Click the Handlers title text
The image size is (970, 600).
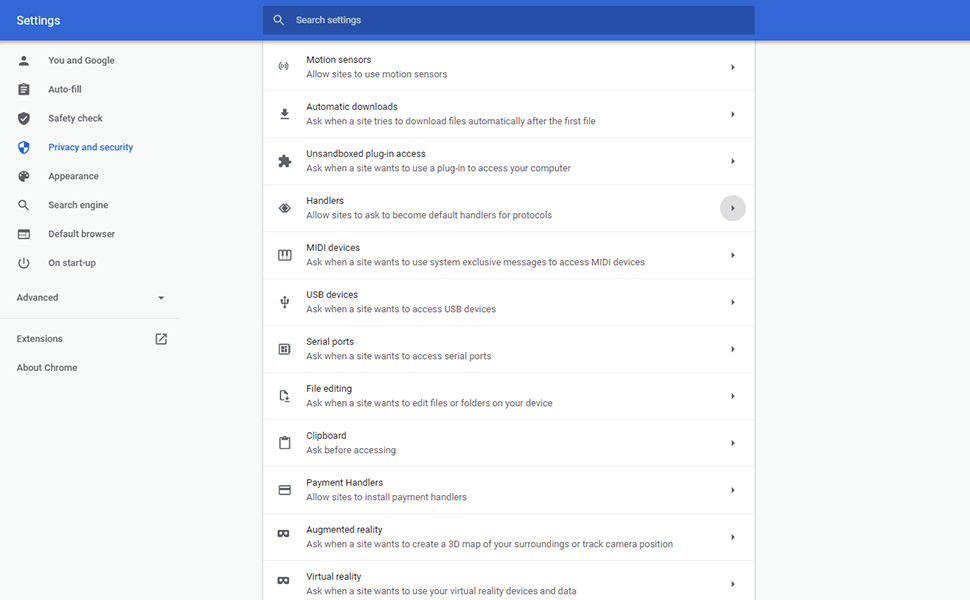click(x=325, y=201)
